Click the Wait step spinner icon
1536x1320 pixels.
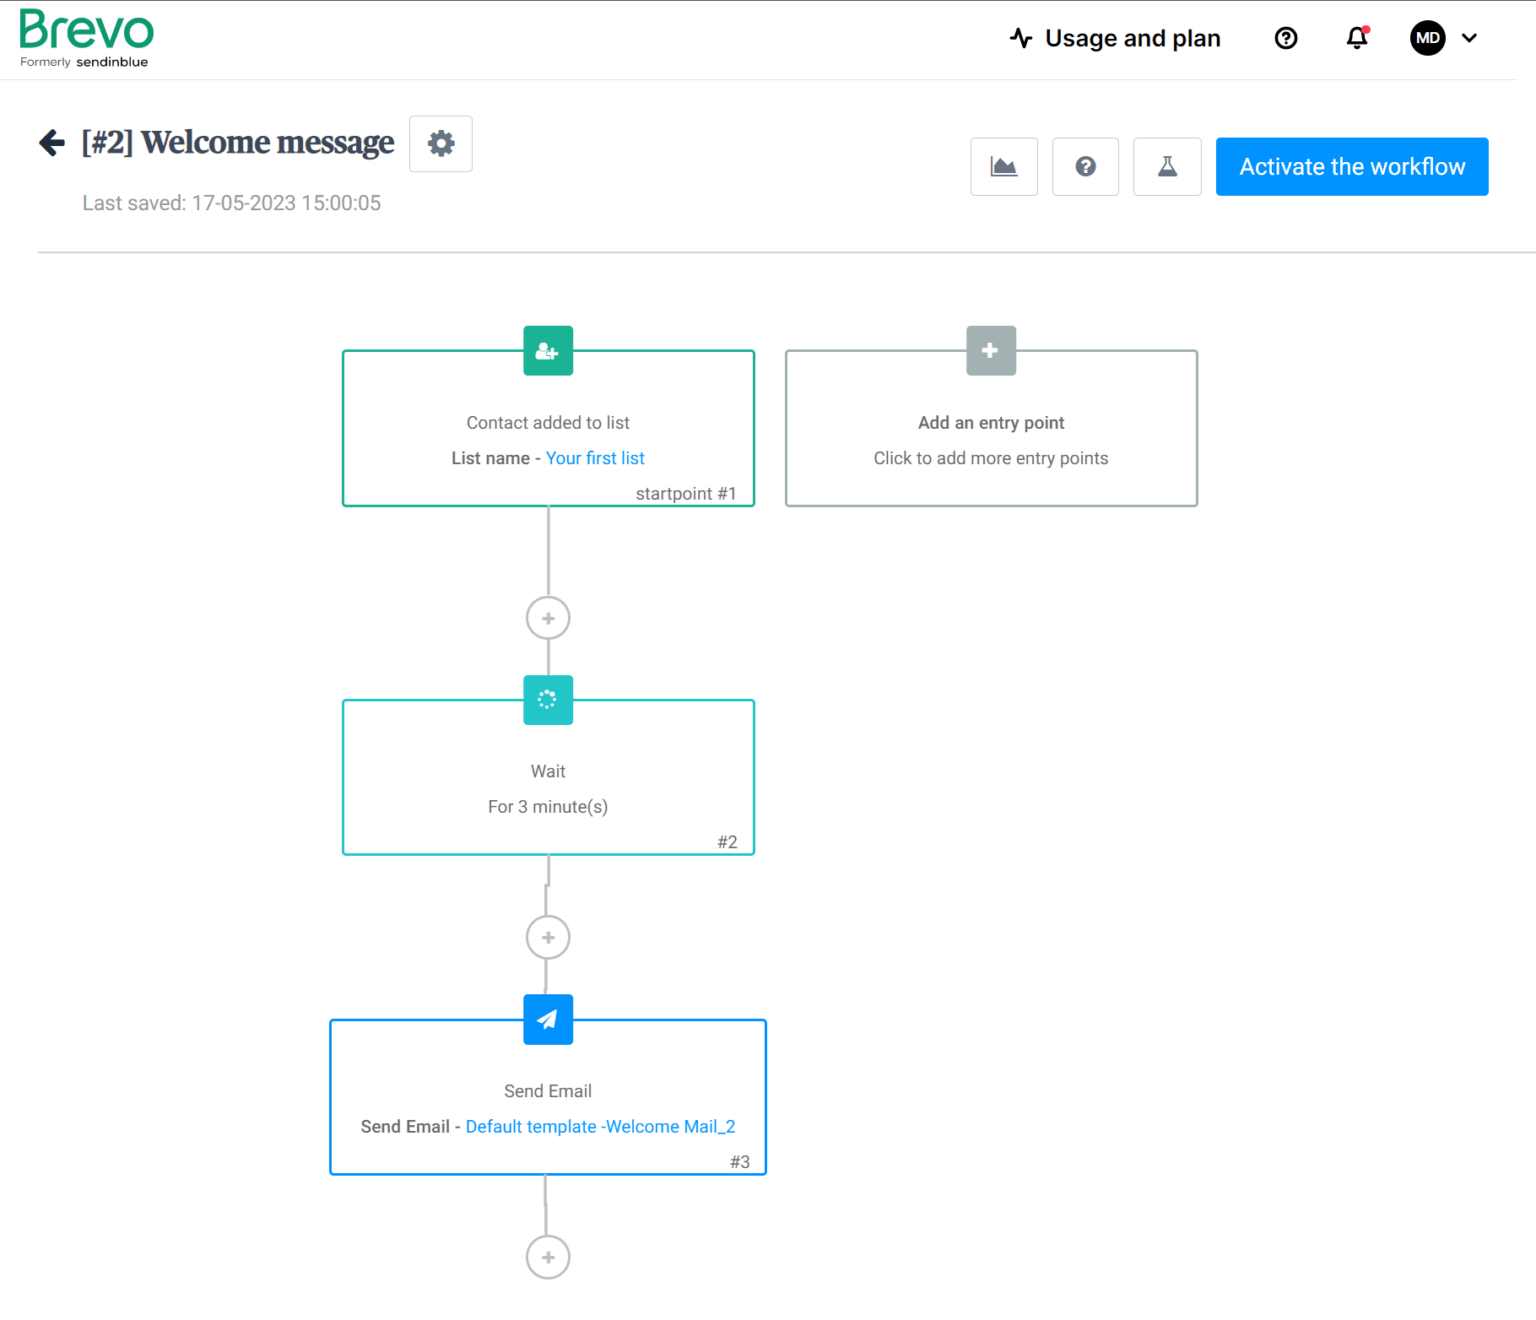(547, 700)
